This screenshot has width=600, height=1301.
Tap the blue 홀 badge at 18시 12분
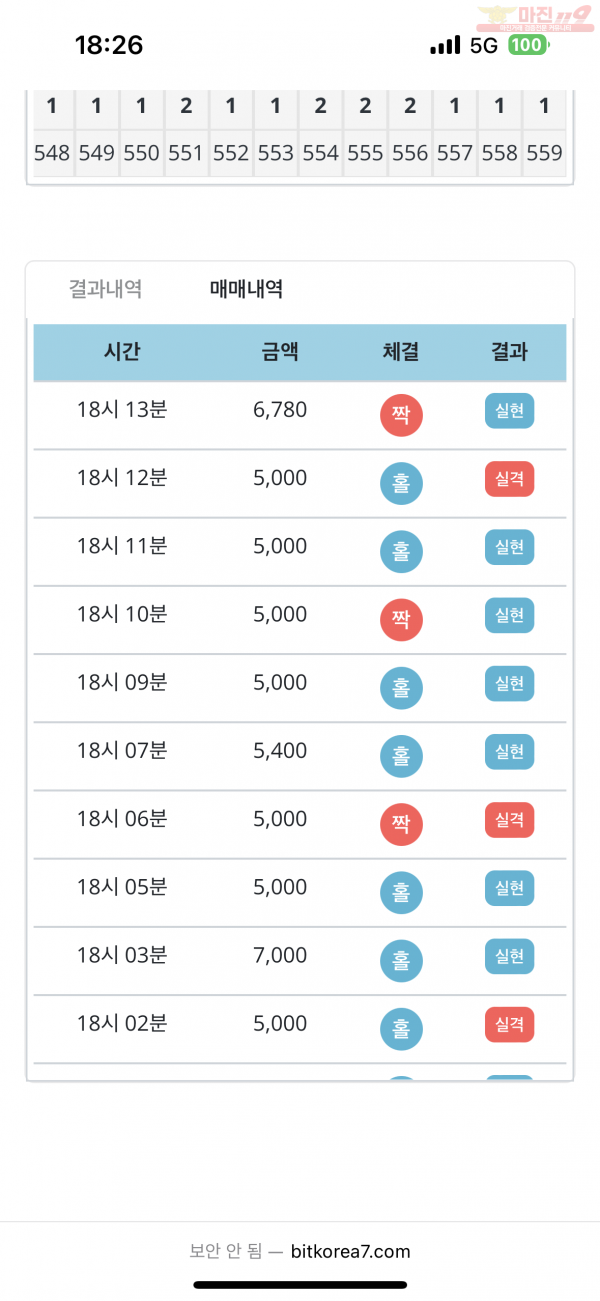click(401, 483)
